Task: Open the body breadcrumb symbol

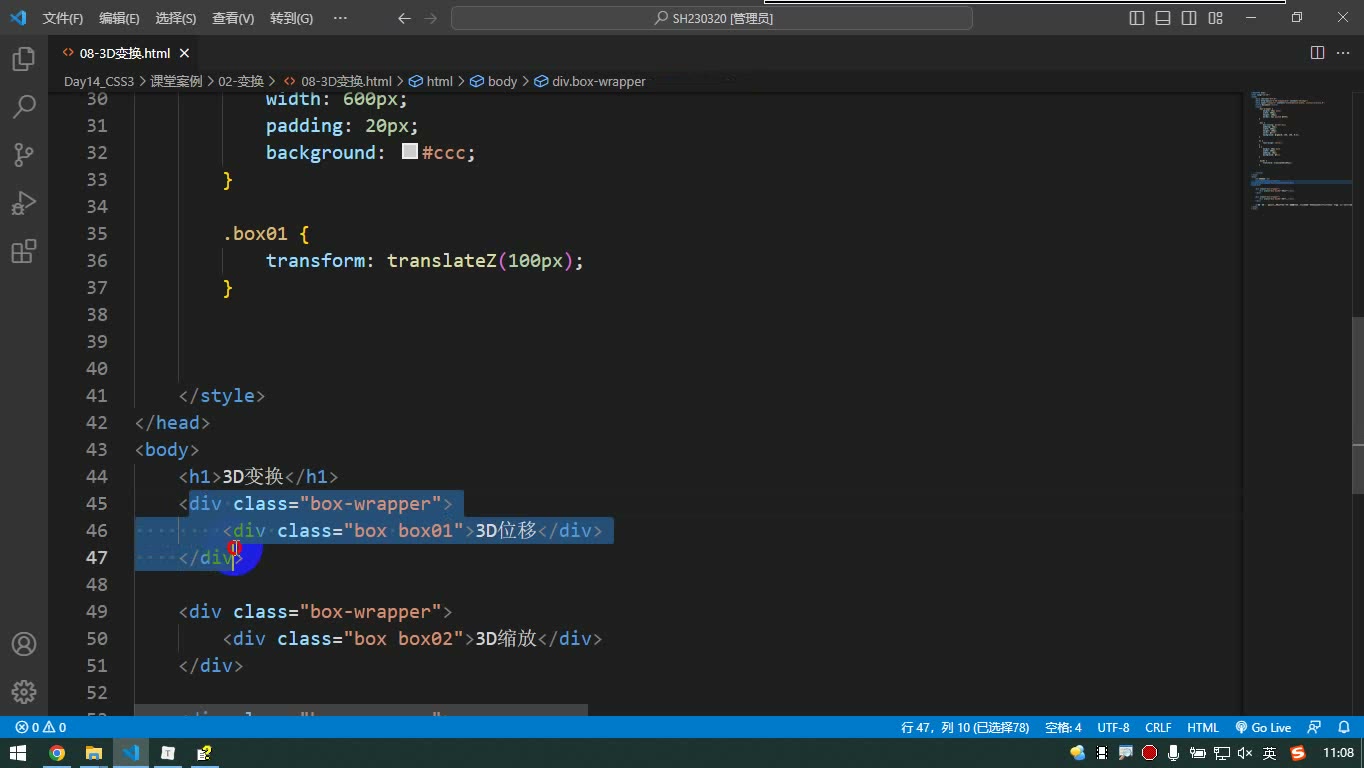Action: pyautogui.click(x=494, y=81)
